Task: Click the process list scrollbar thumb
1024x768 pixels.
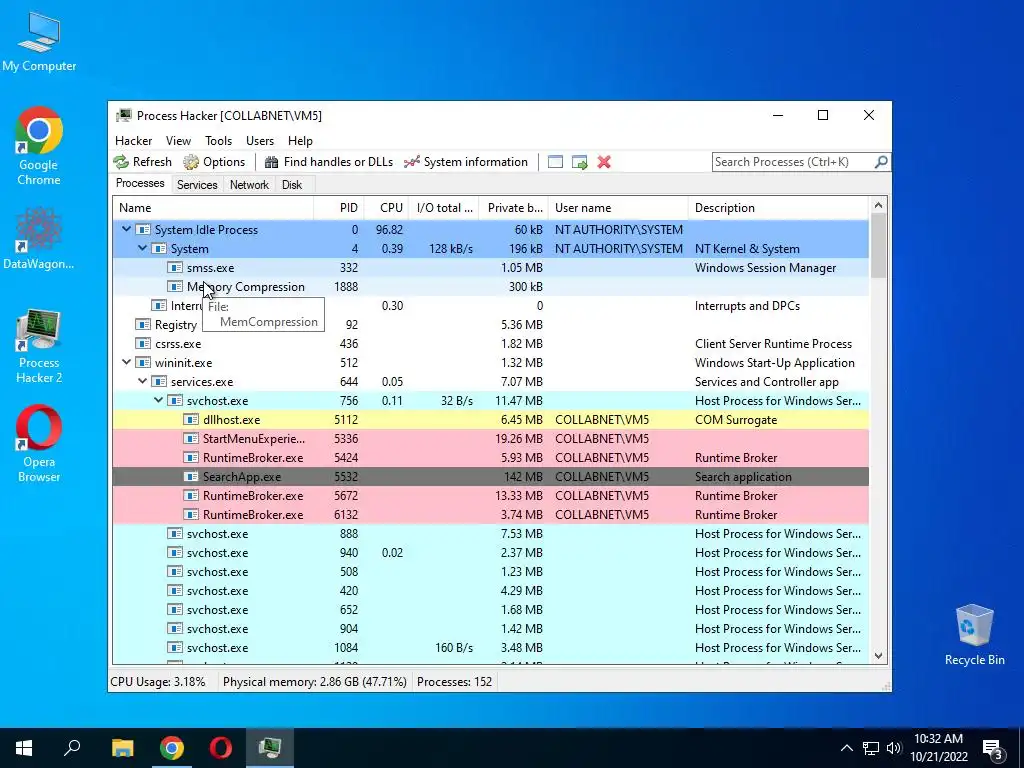Action: [878, 245]
